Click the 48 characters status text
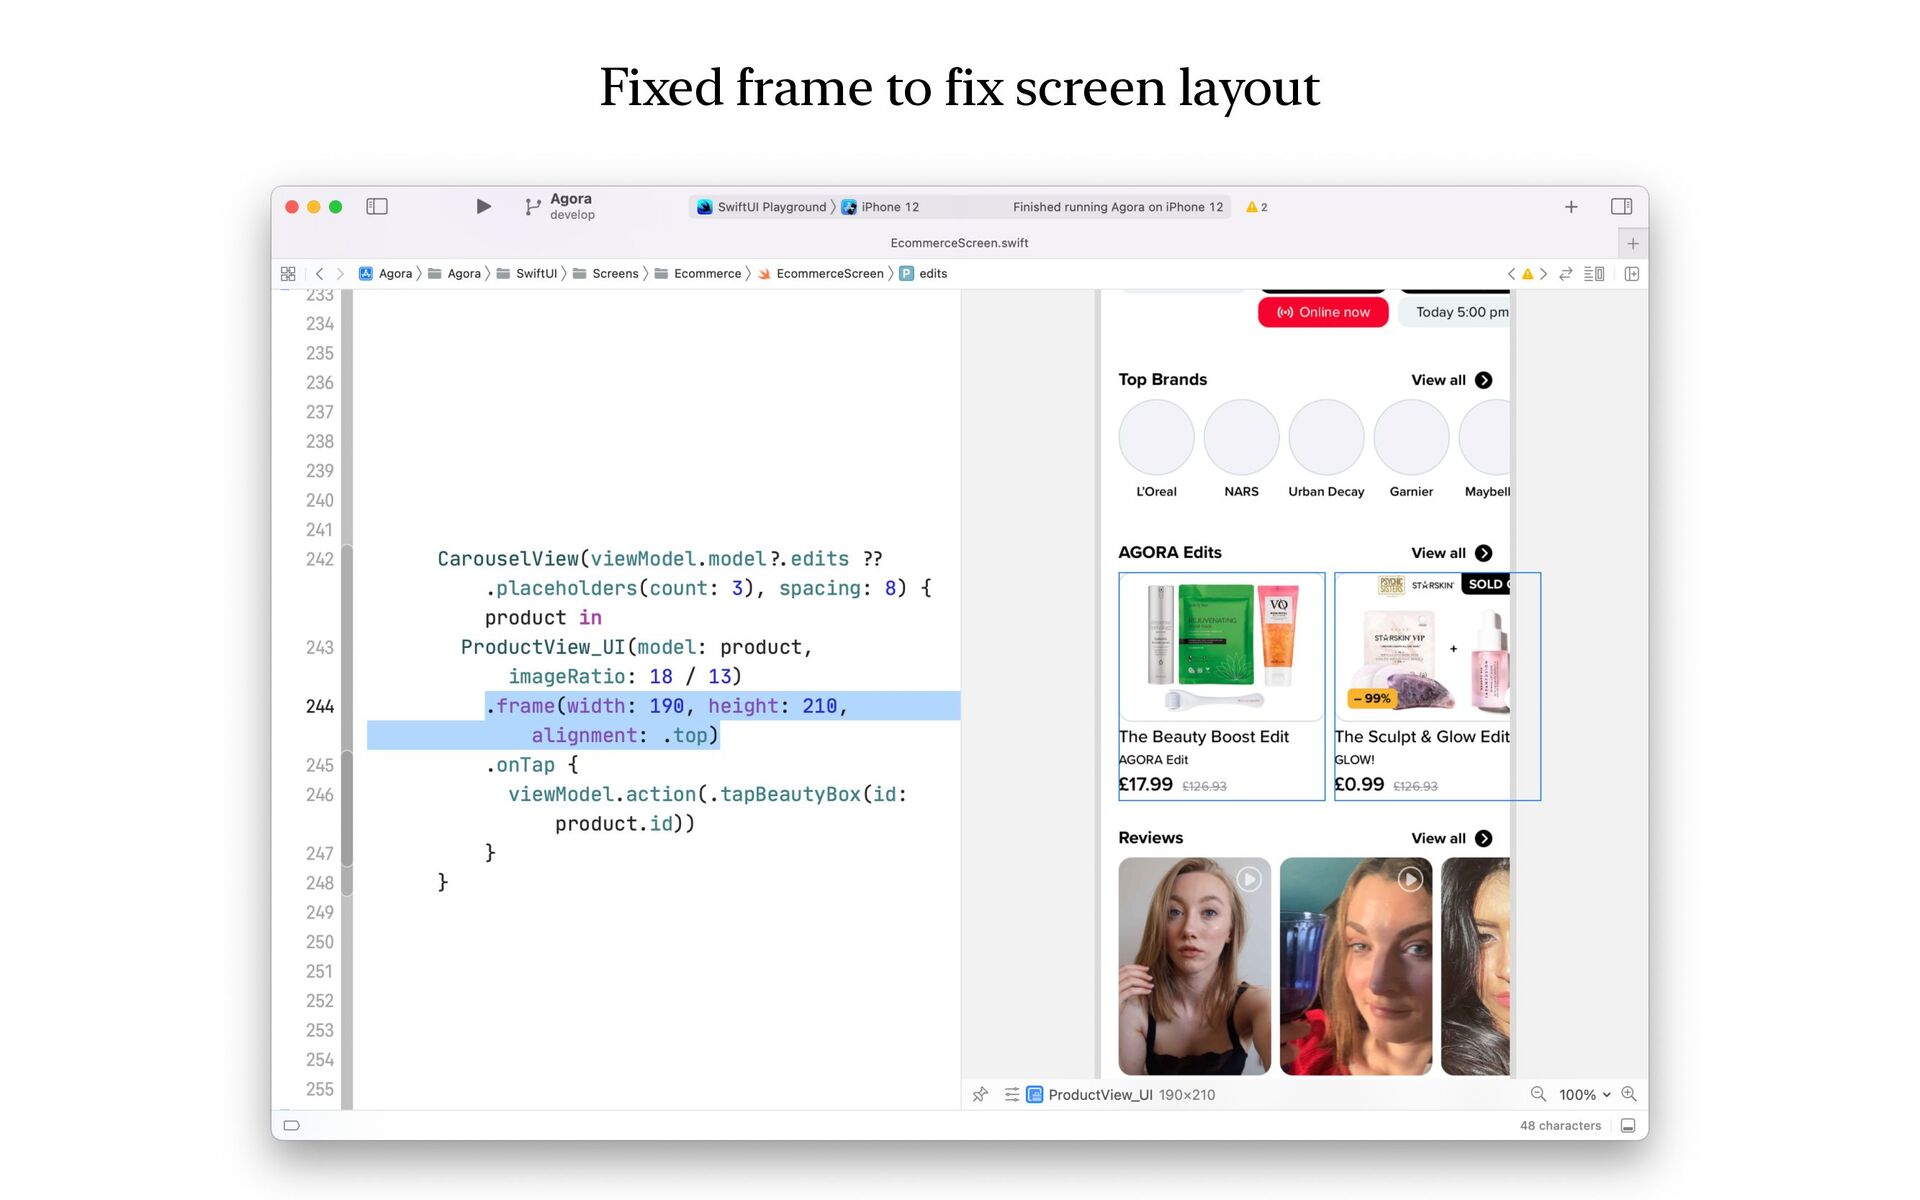This screenshot has width=1920, height=1200. [1560, 1125]
